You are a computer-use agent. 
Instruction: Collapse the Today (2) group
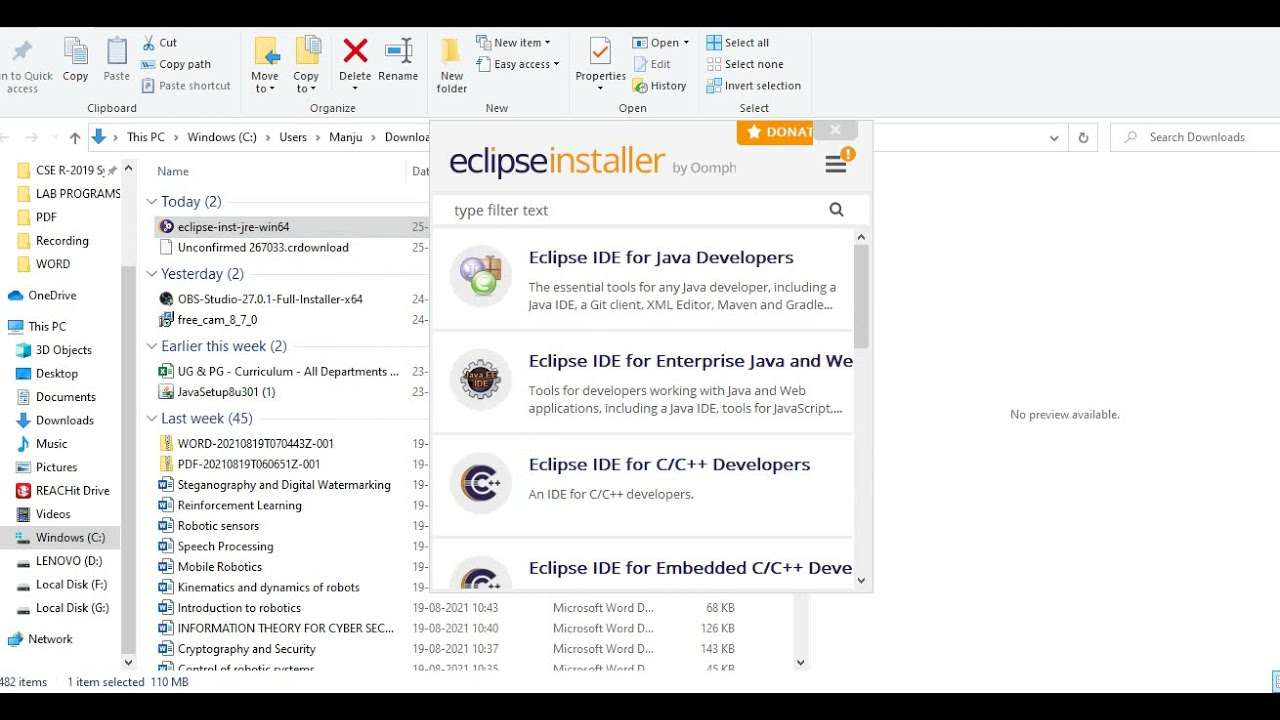[x=152, y=202]
